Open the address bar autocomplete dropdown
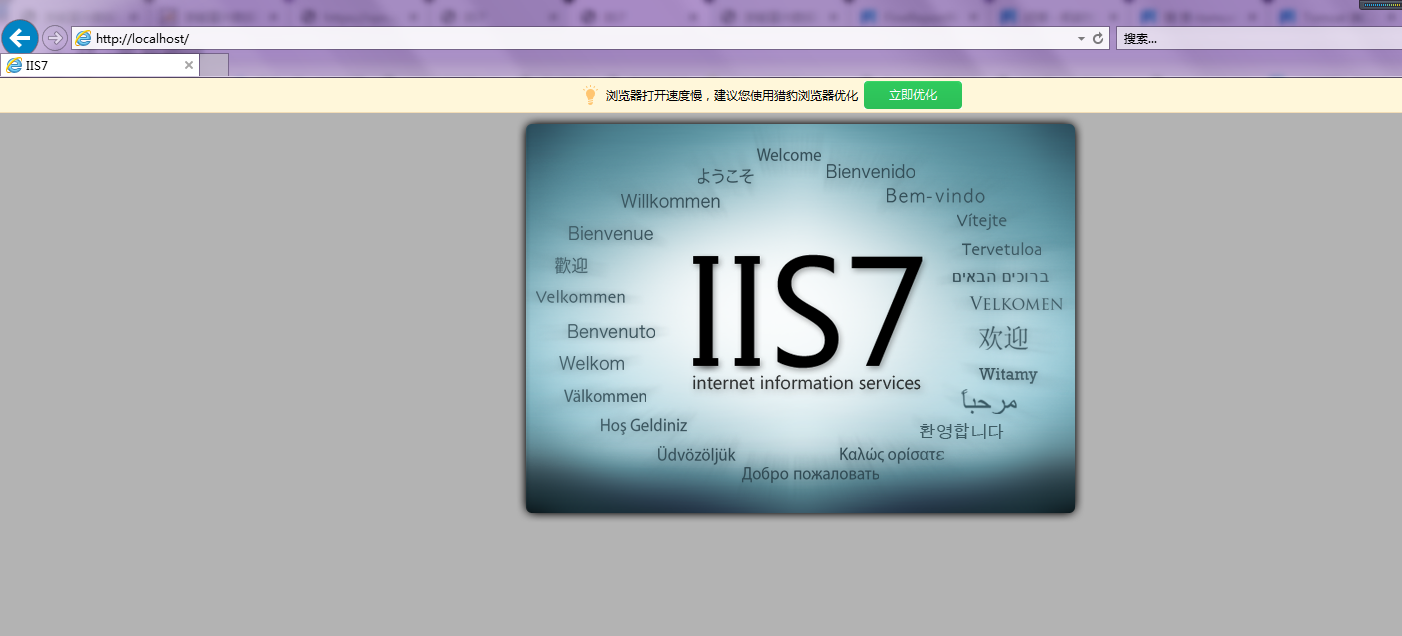The image size is (1402, 636). tap(1081, 38)
